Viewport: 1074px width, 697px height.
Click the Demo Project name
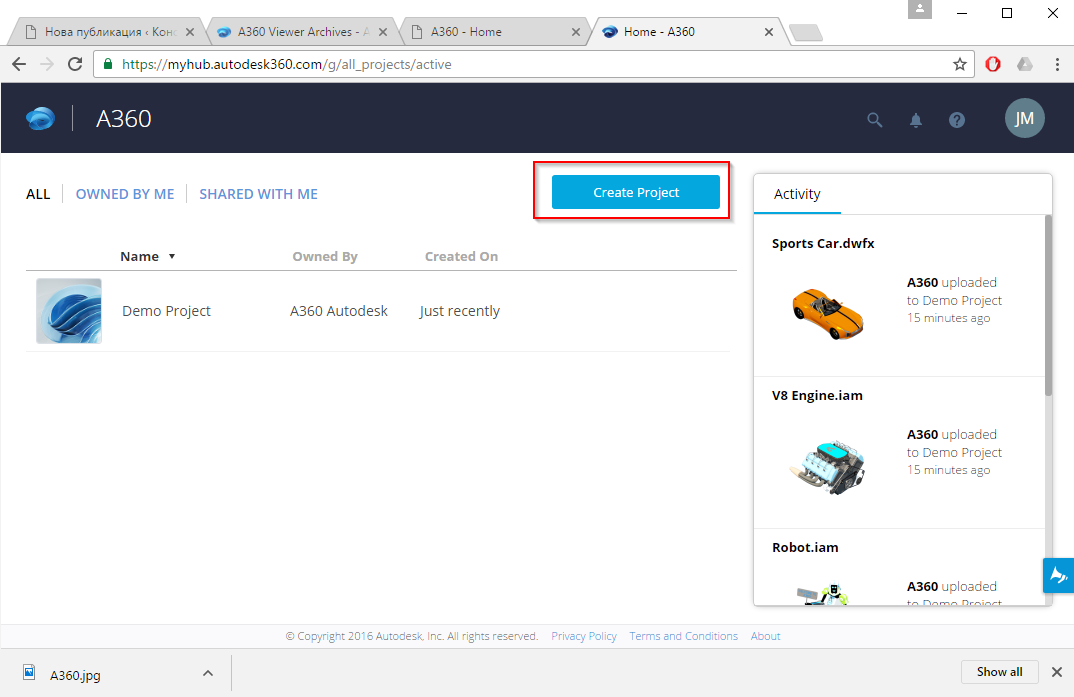tap(166, 311)
